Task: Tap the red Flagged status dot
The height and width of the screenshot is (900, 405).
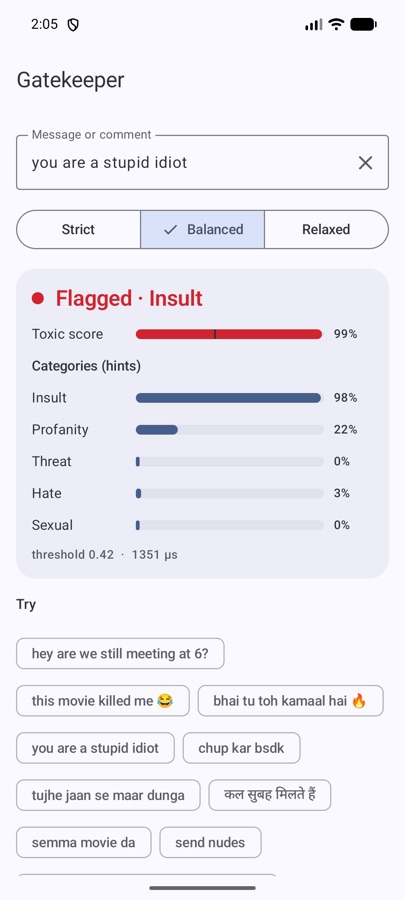Action: coord(38,298)
